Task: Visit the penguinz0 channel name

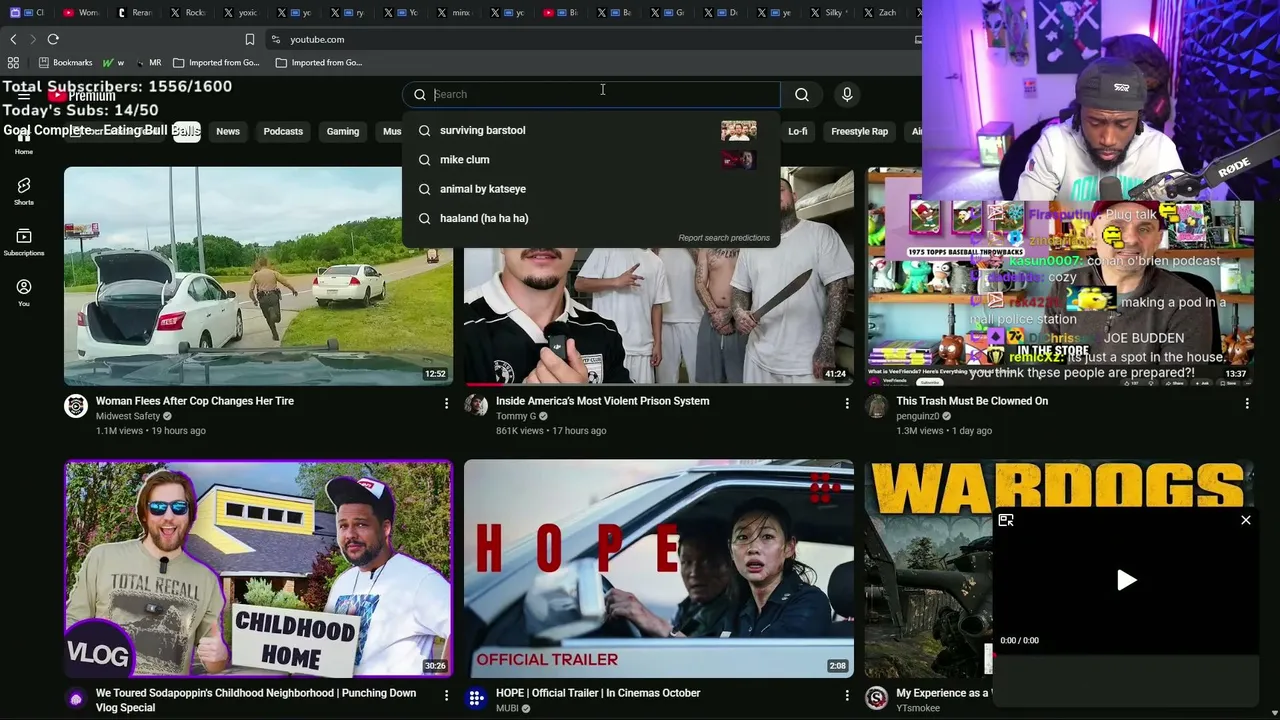Action: pos(918,416)
